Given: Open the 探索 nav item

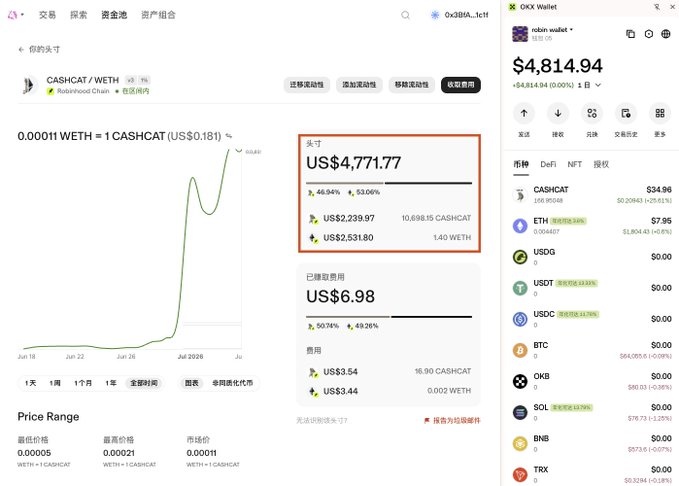Looking at the screenshot, I should click(x=78, y=15).
